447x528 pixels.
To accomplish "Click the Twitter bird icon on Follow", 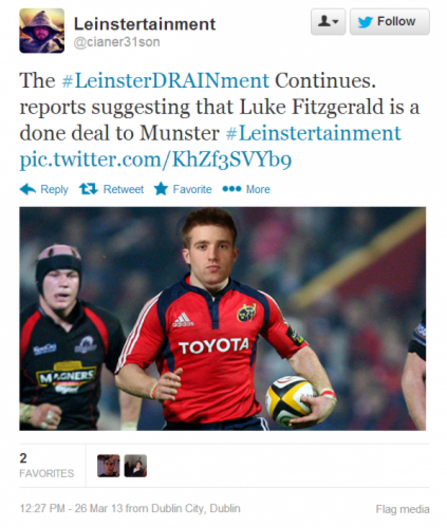I will pyautogui.click(x=365, y=22).
